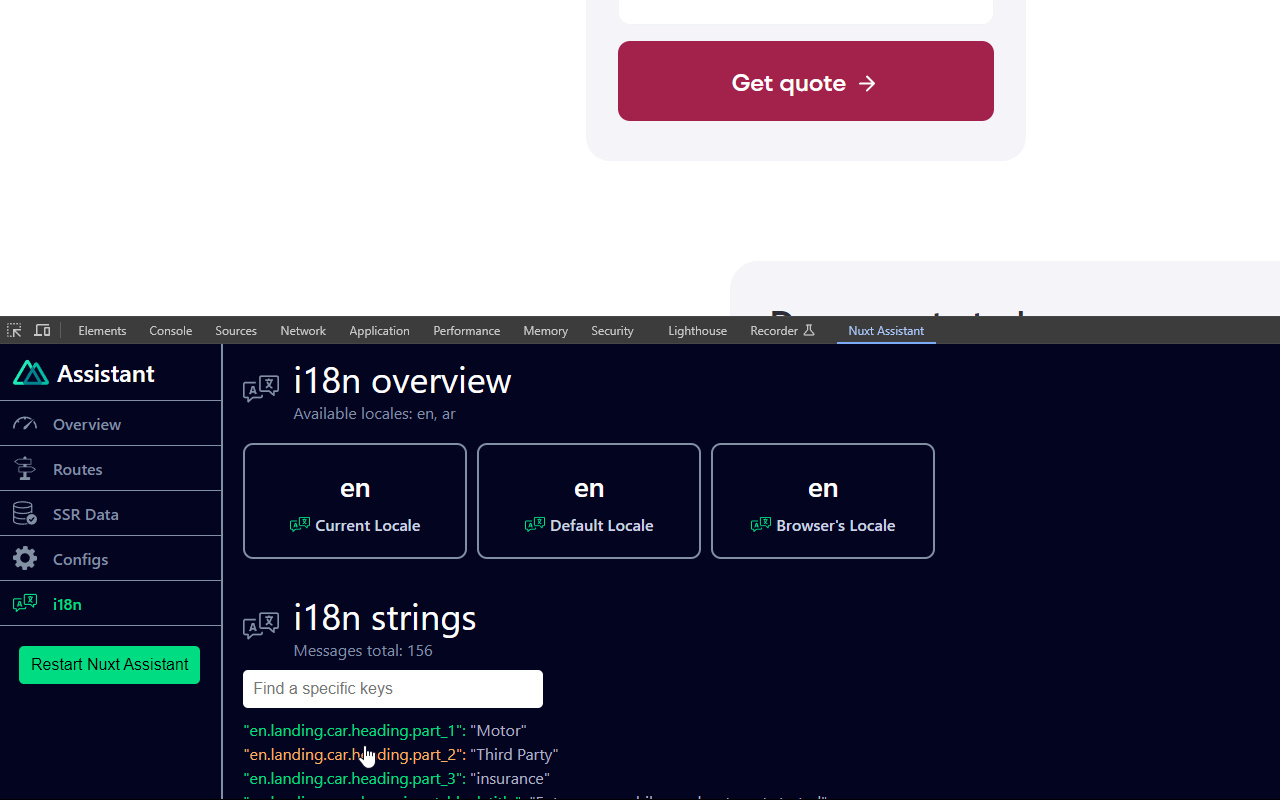The height and width of the screenshot is (800, 1280).
Task: Open the Application tab
Action: coord(379,330)
